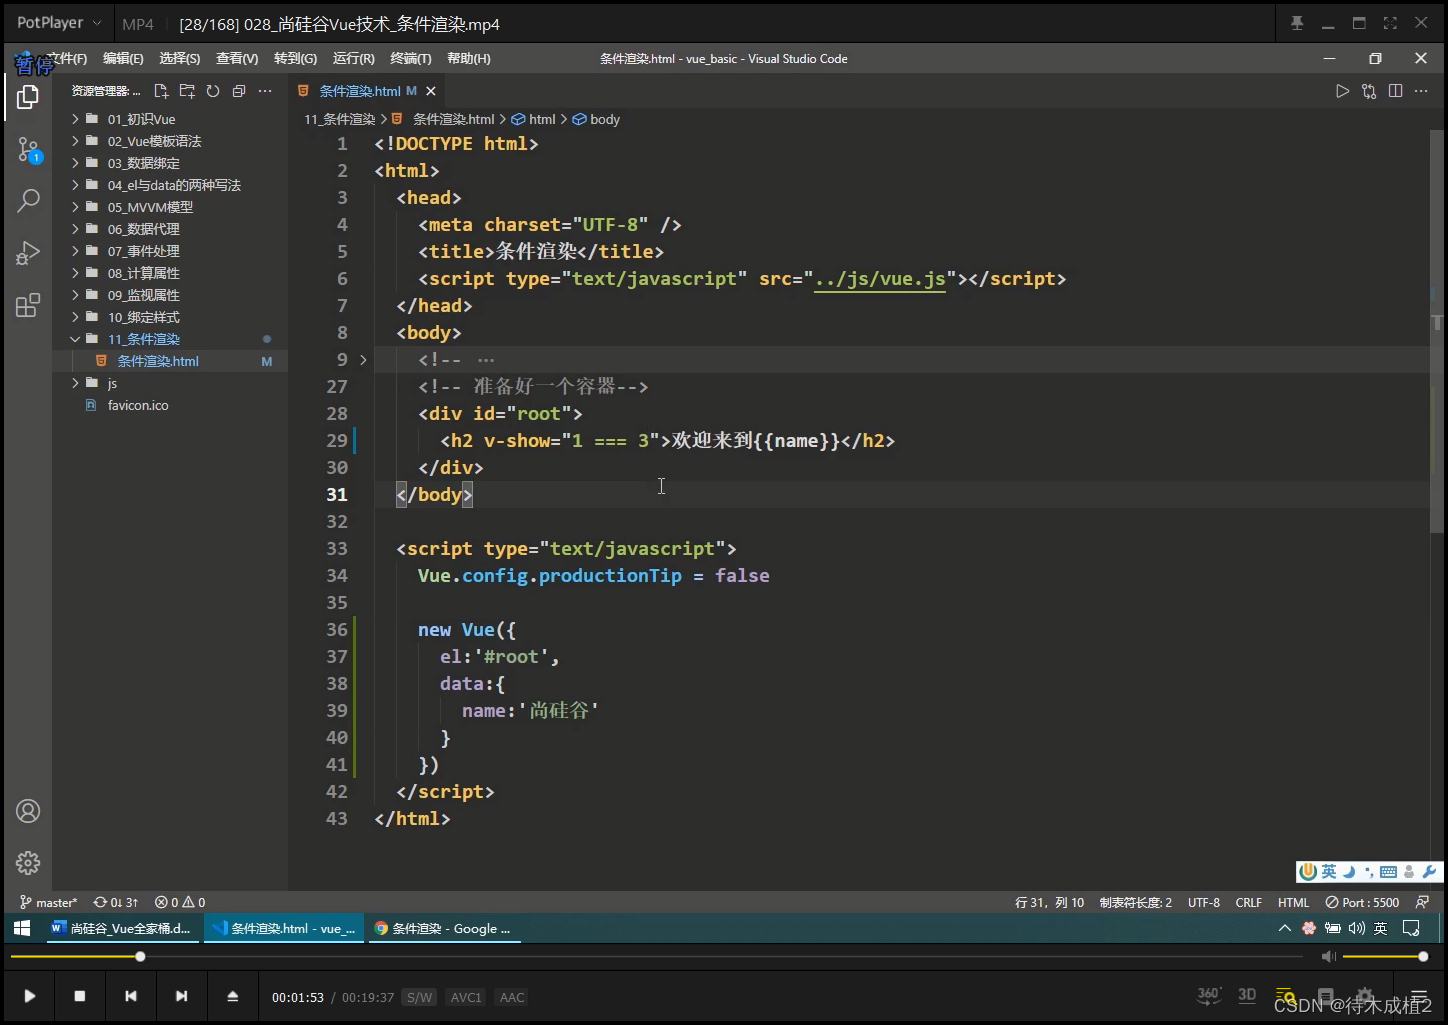Skip to next file in PotPlayer

tap(181, 996)
